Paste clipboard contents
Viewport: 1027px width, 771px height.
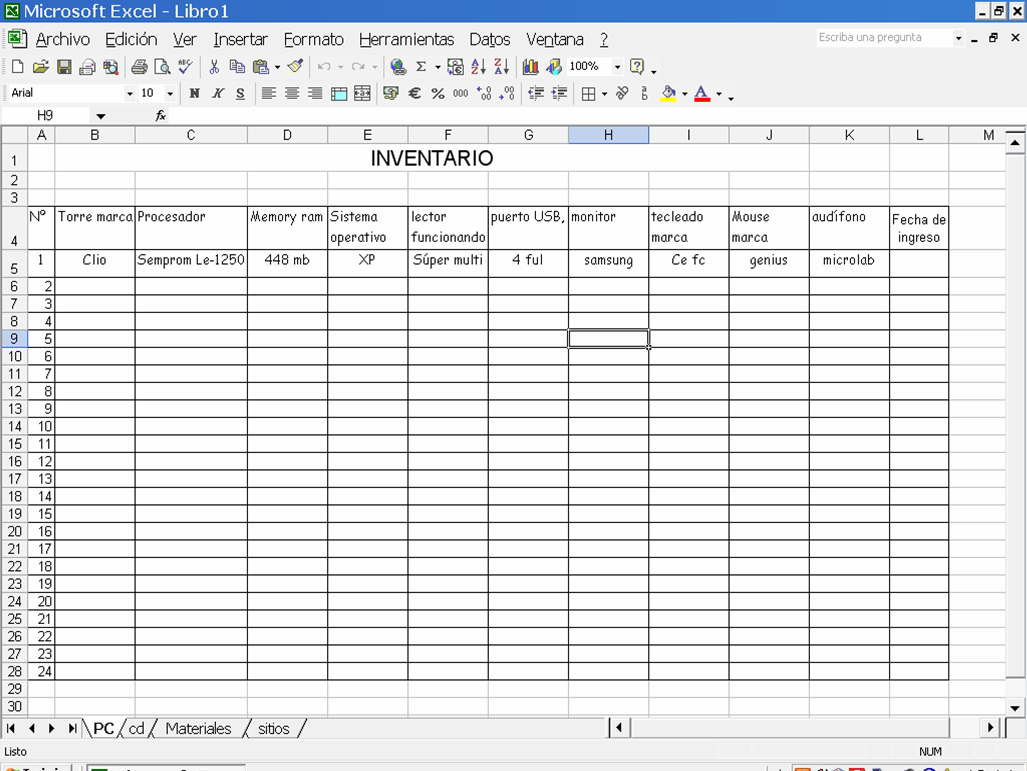pyautogui.click(x=261, y=67)
